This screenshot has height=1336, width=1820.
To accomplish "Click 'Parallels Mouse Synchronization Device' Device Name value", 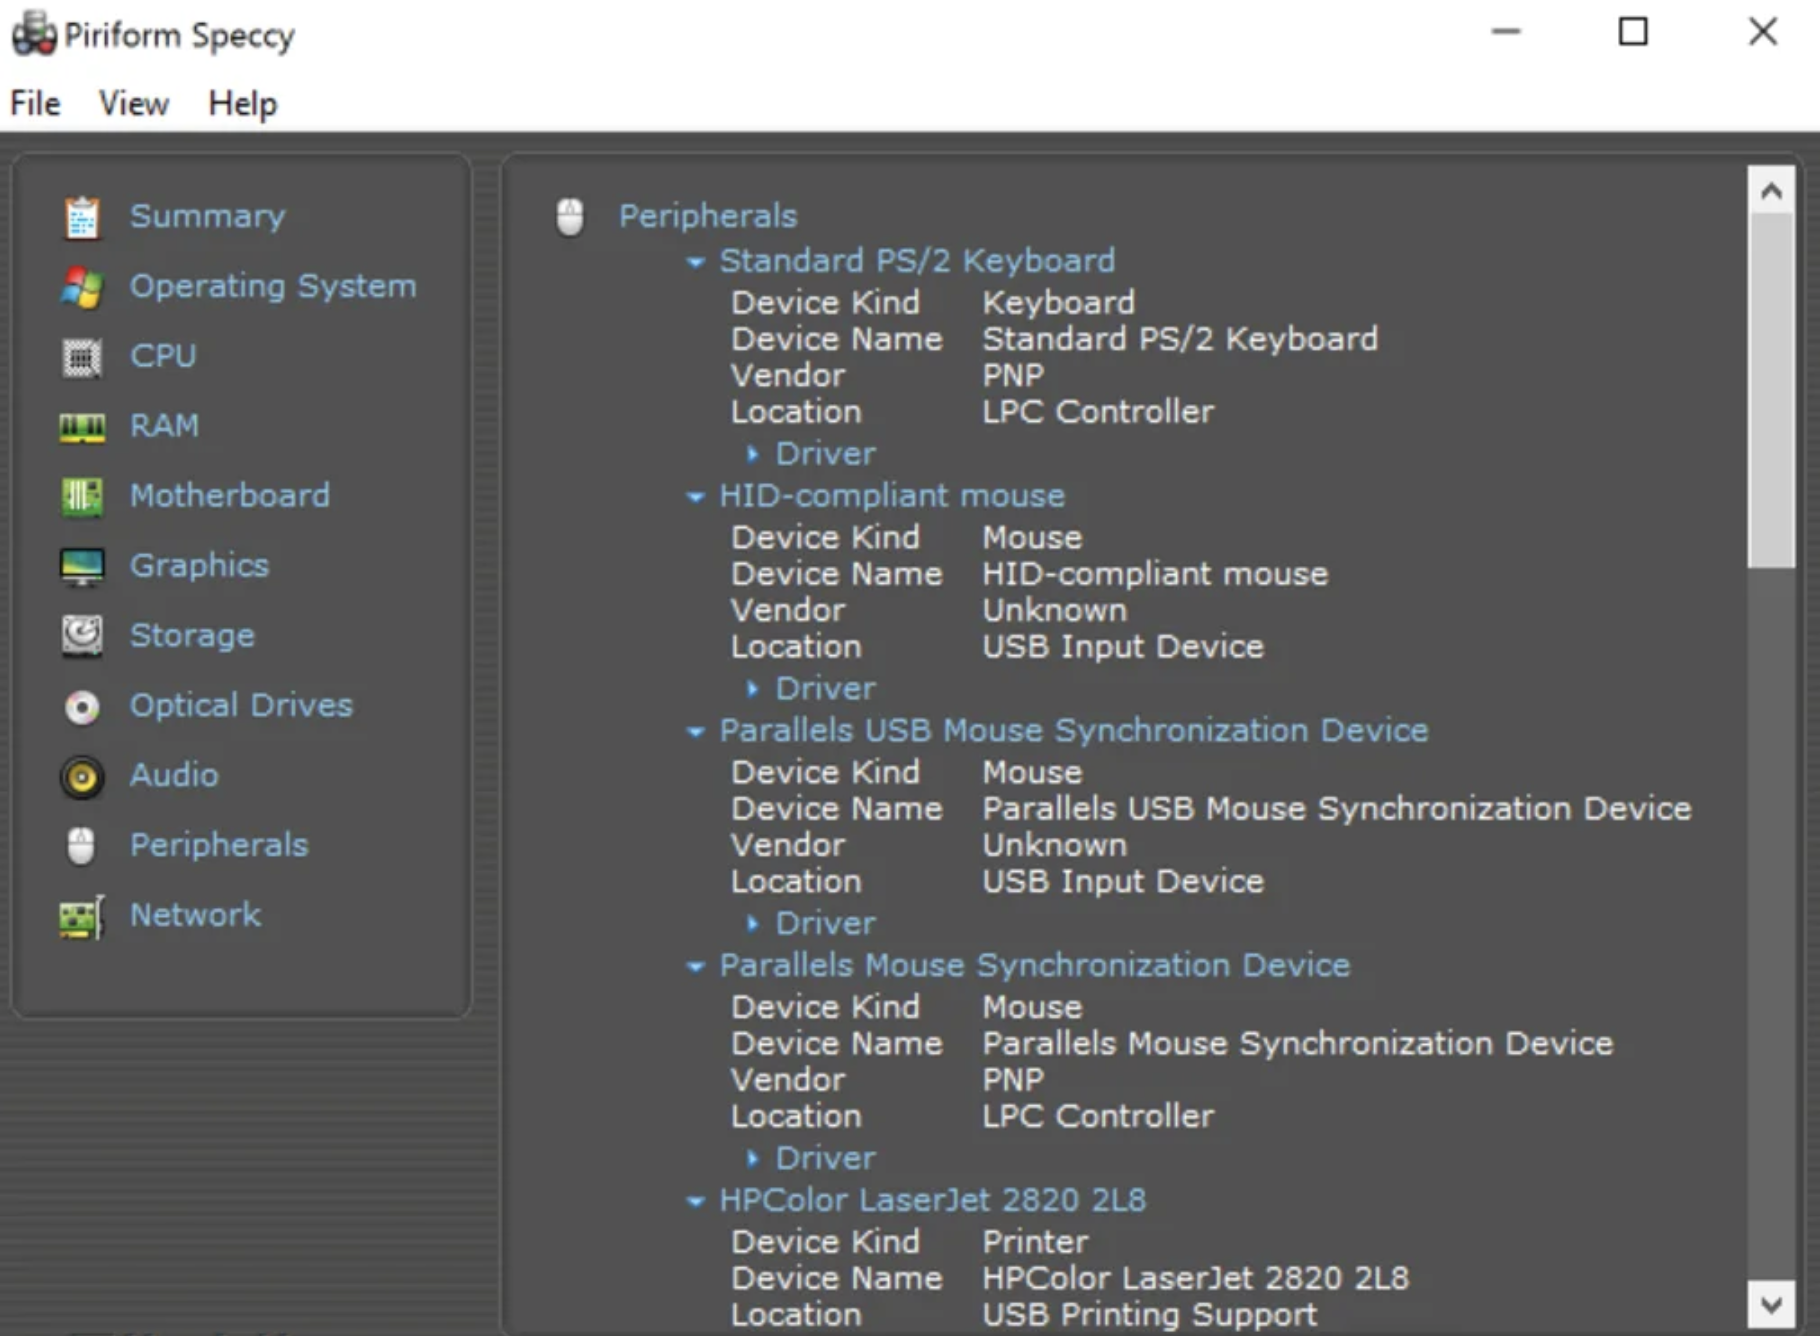I will tap(1298, 1044).
